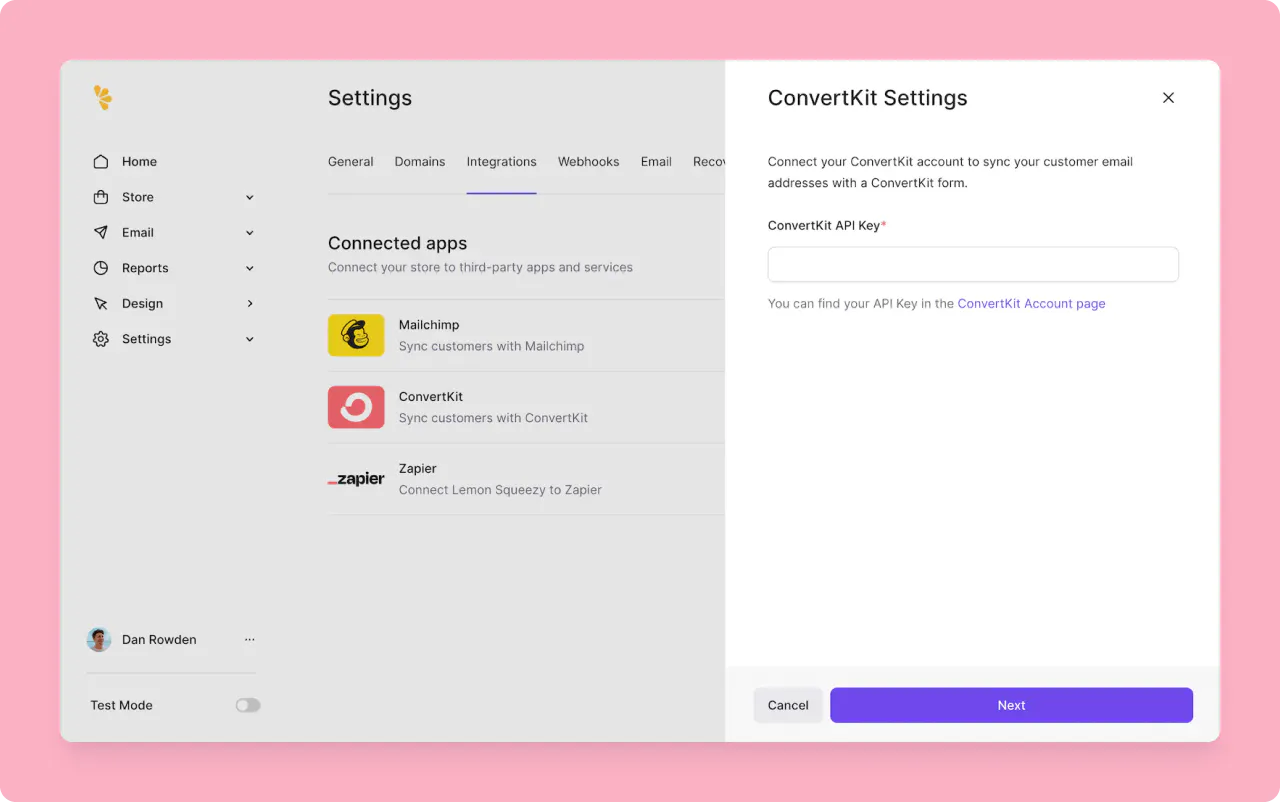
Task: Select the Design section icon
Action: [101, 303]
